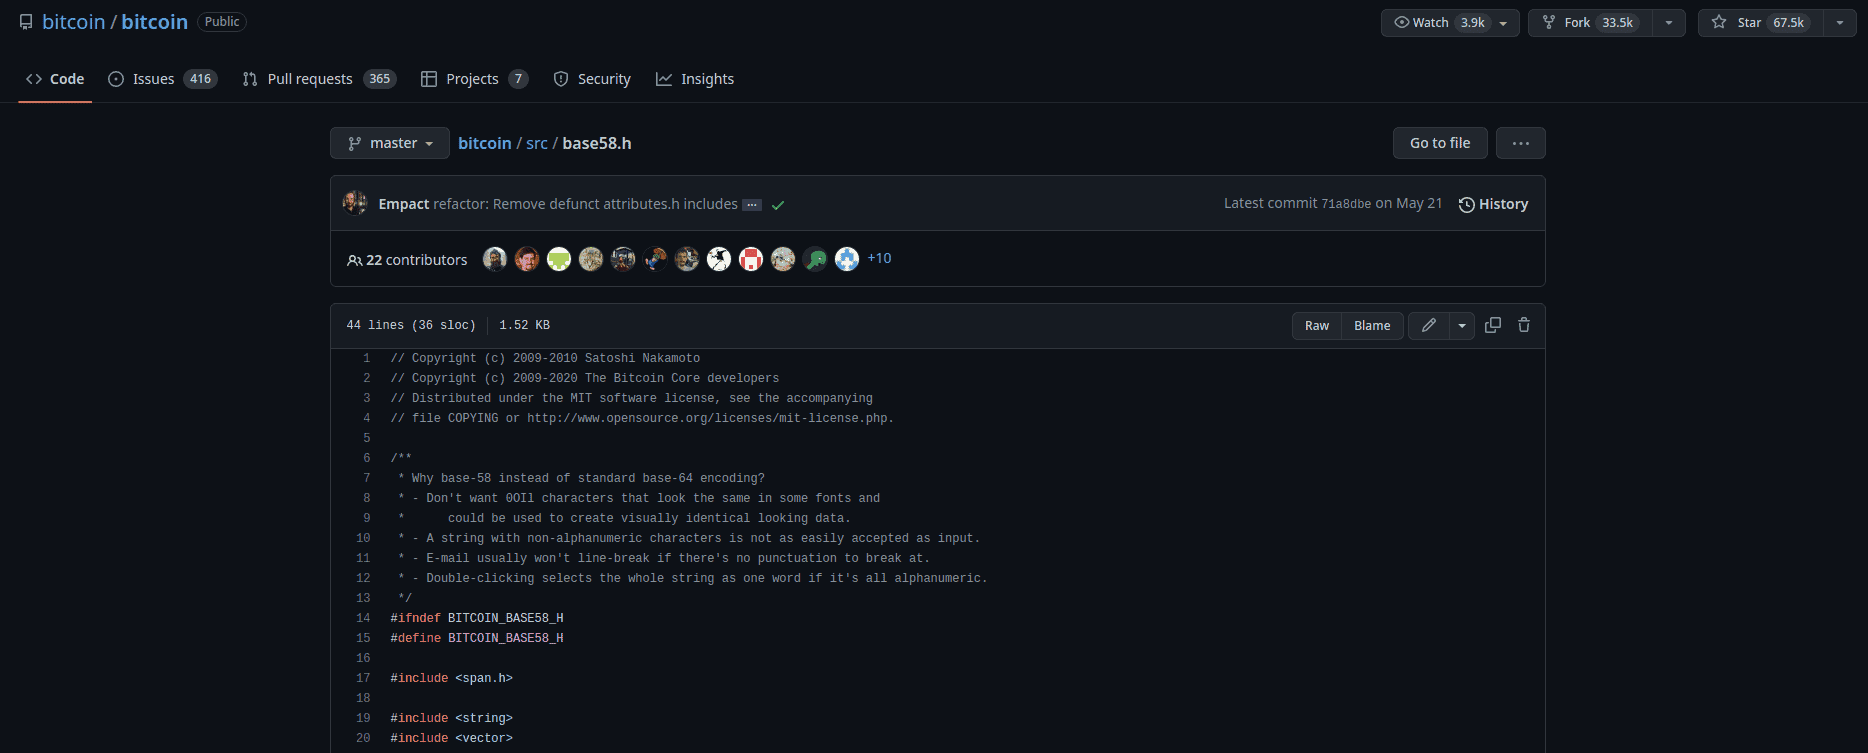Screen dimensions: 1868x753
Task: Open the bitcoin owner link in header
Action: click(73, 22)
